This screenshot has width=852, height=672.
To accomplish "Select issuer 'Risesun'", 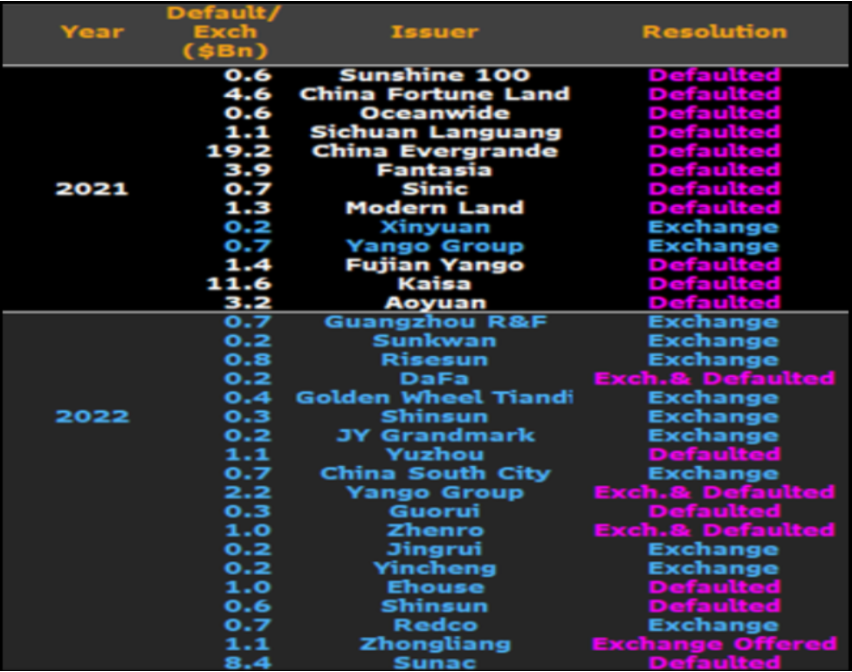I will [x=434, y=360].
